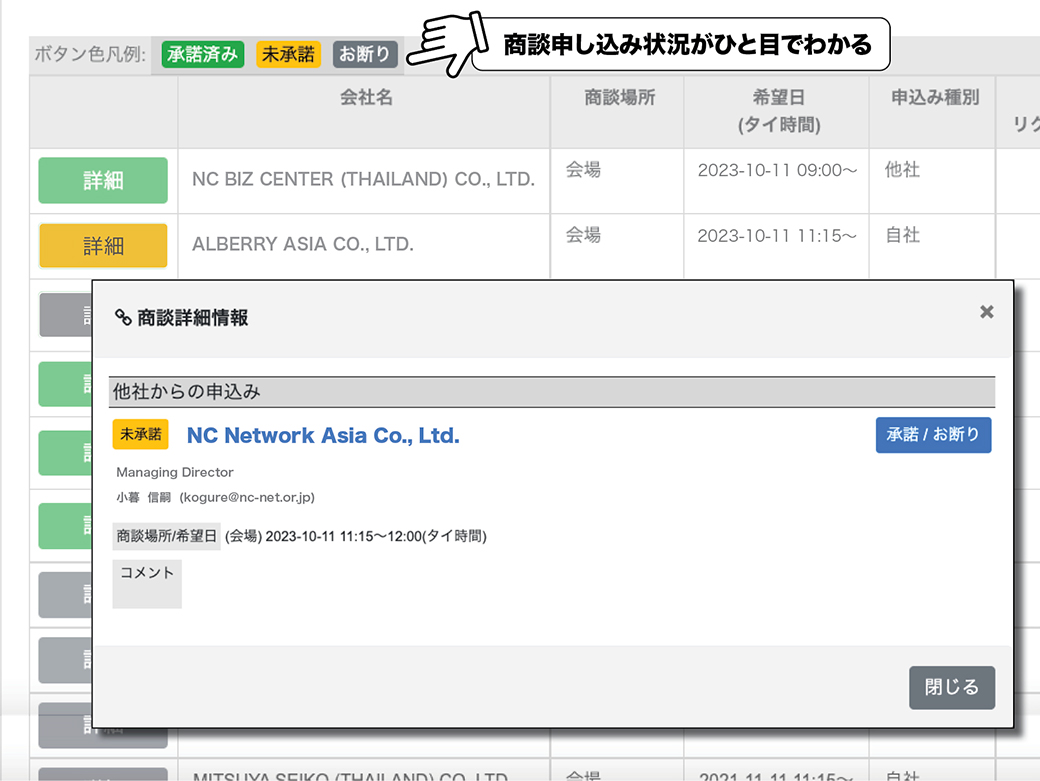Click email kogure@nc-net.or.jp text

[247, 497]
